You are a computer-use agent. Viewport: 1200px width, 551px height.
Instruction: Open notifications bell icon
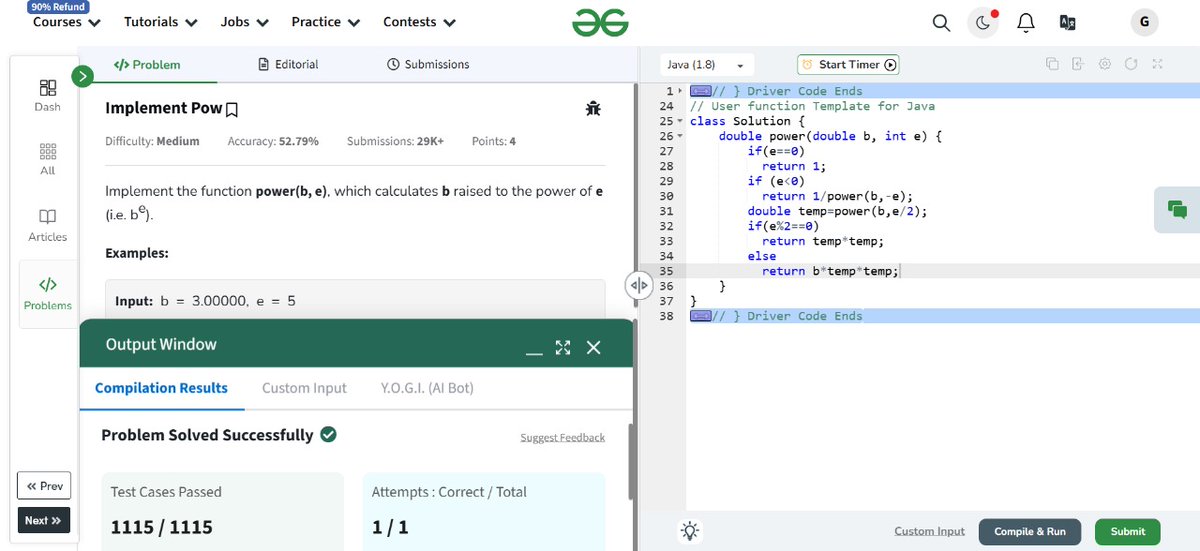pos(1026,23)
